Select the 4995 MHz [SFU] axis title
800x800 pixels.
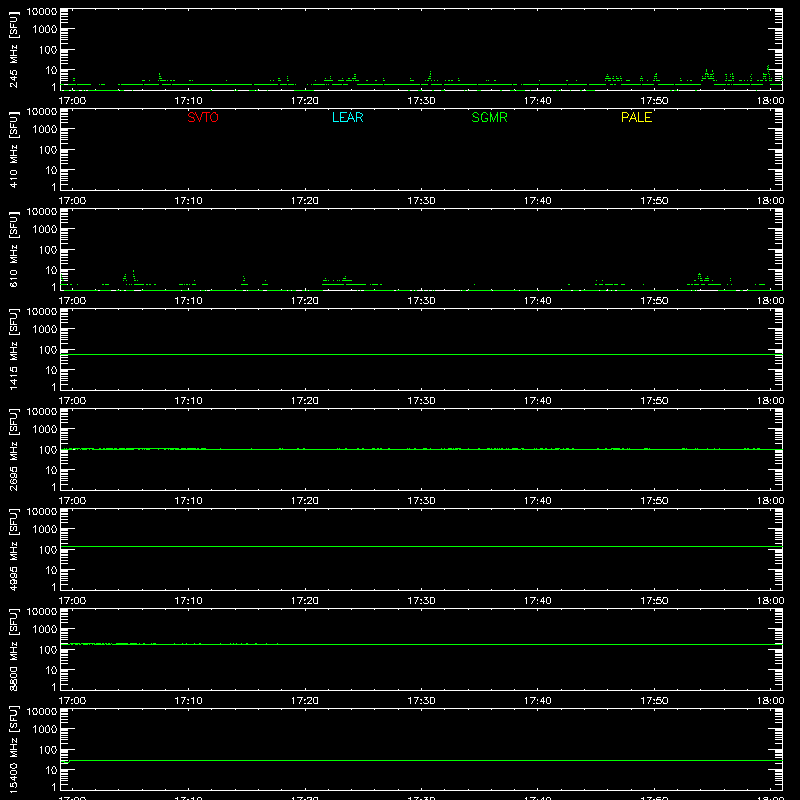click(x=13, y=549)
